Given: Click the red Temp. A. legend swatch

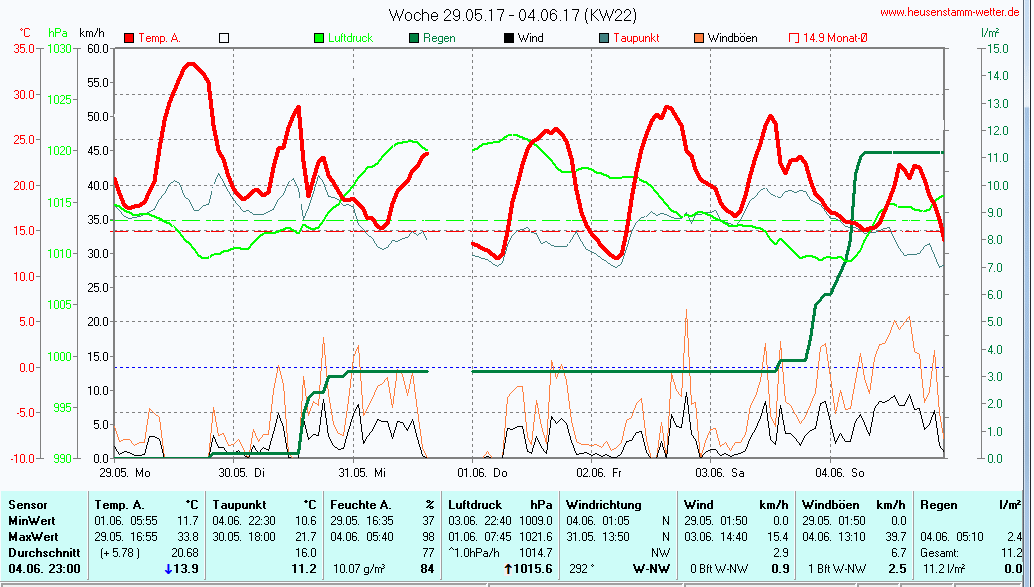Looking at the screenshot, I should (x=129, y=38).
